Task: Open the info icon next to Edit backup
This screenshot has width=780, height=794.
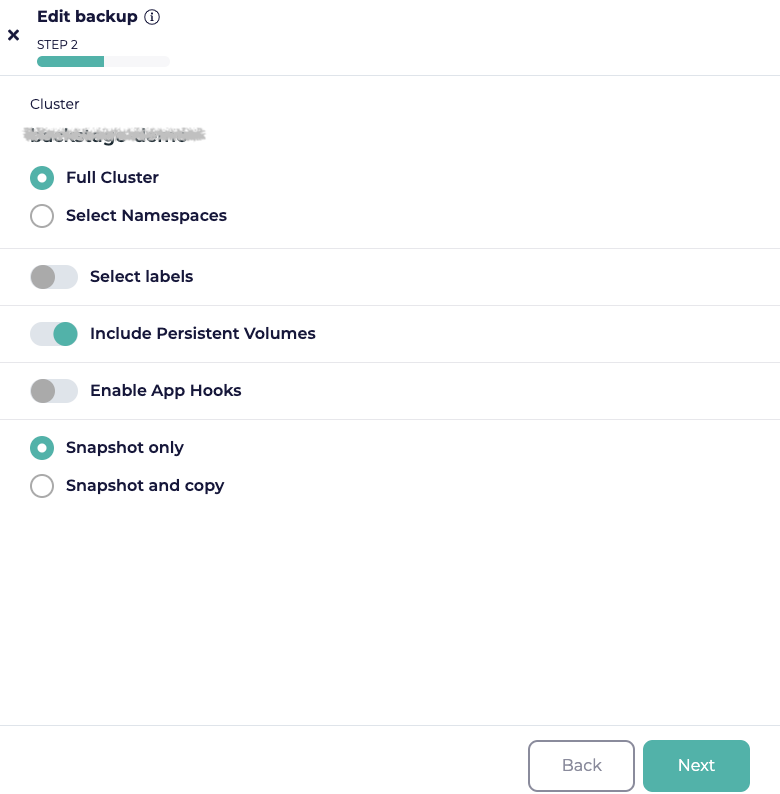Action: pyautogui.click(x=152, y=17)
